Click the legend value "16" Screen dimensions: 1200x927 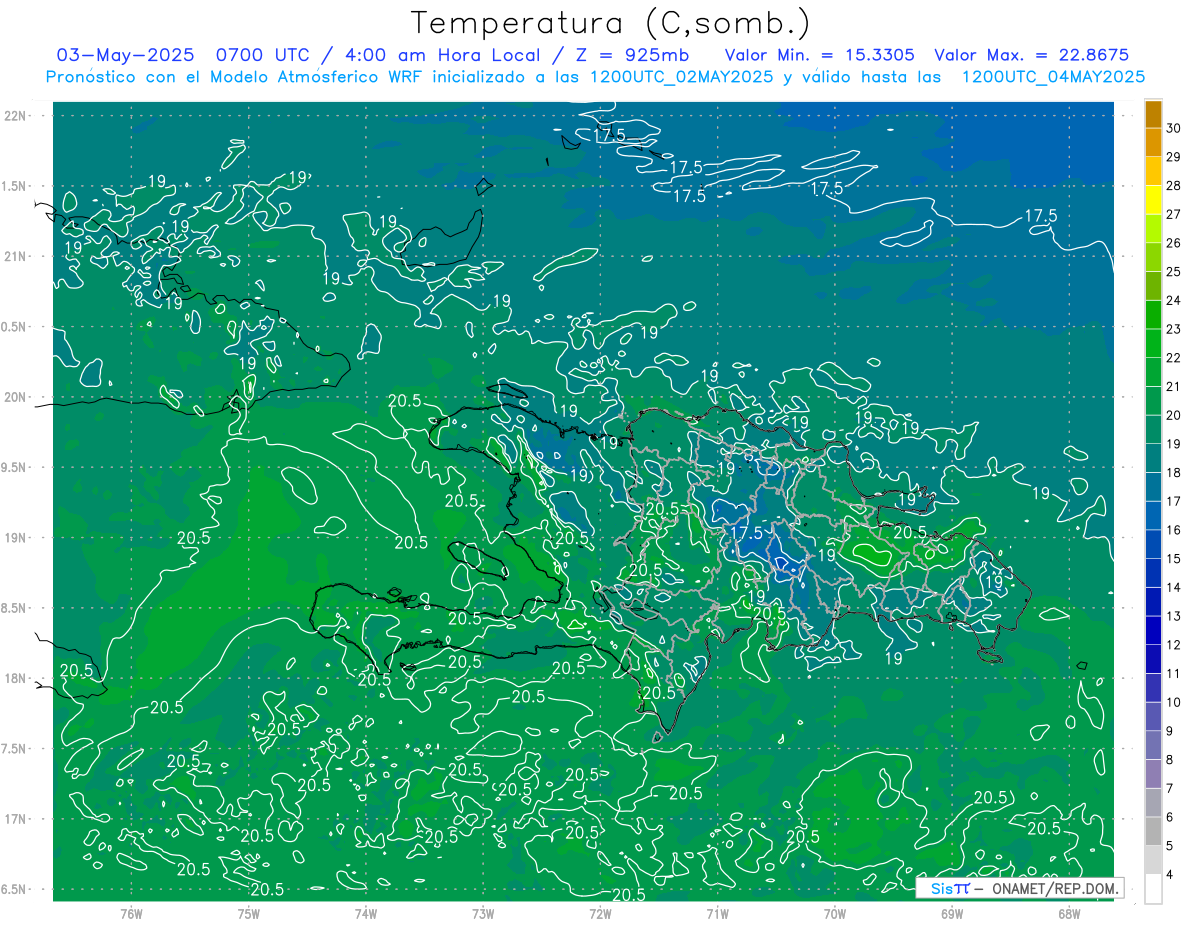click(1174, 530)
